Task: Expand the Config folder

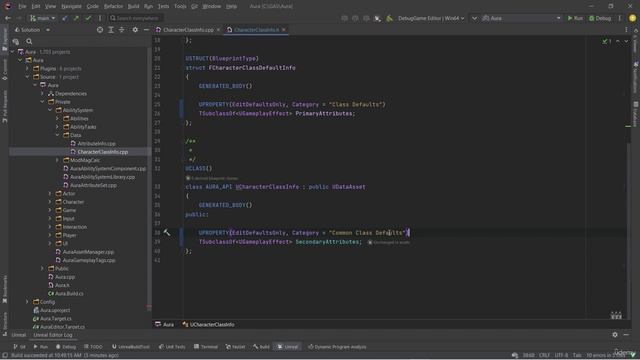Action: [27, 302]
